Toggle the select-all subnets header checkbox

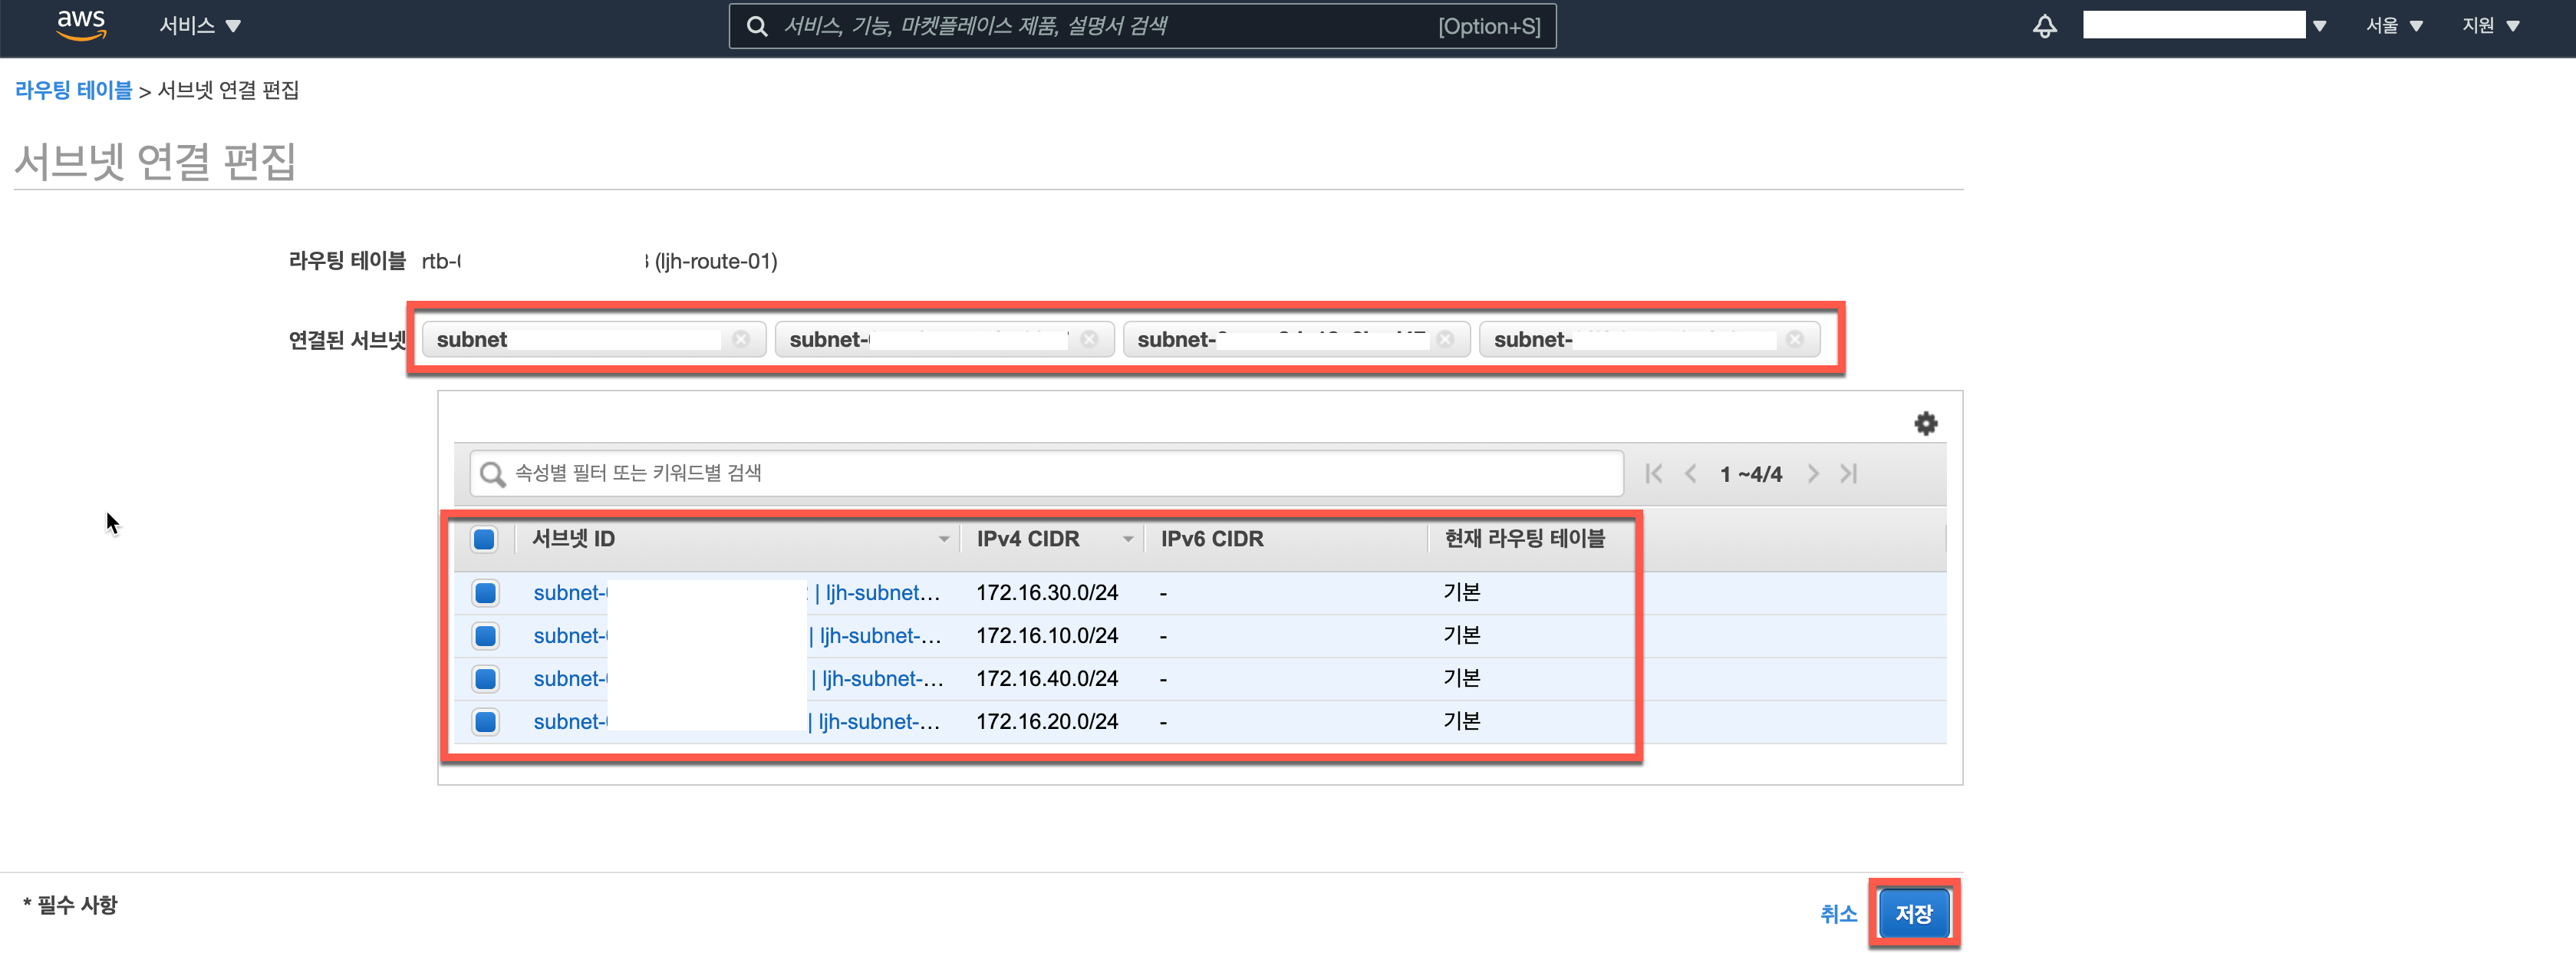point(484,539)
